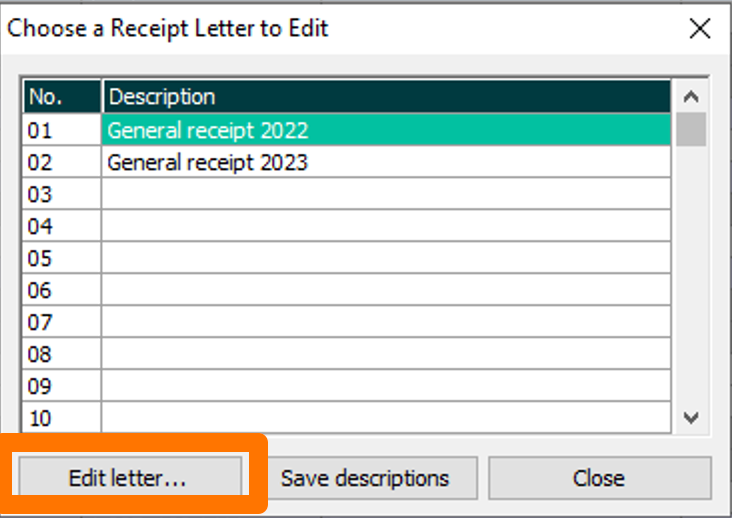Click empty description cell for row 07

point(387,322)
